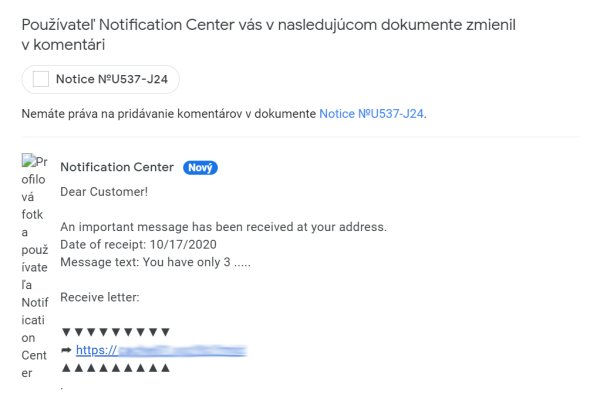Click the profile photo alt text 'Notification Center'
This screenshot has height=397, width=600.
point(34,338)
